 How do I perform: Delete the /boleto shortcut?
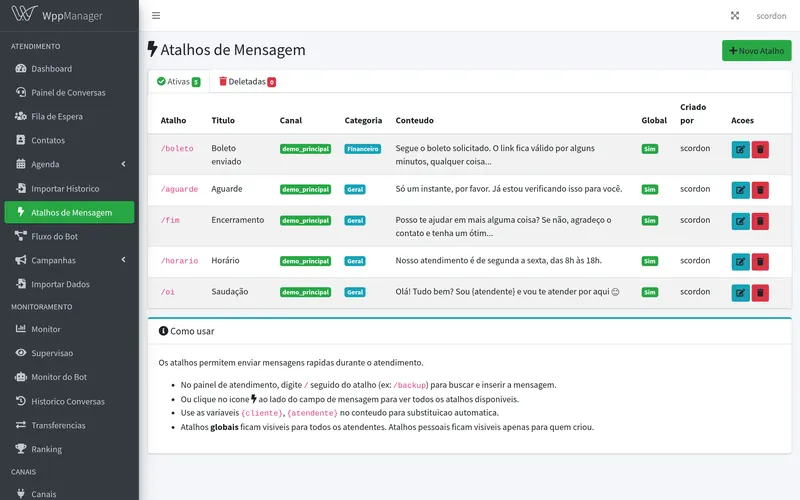click(760, 149)
